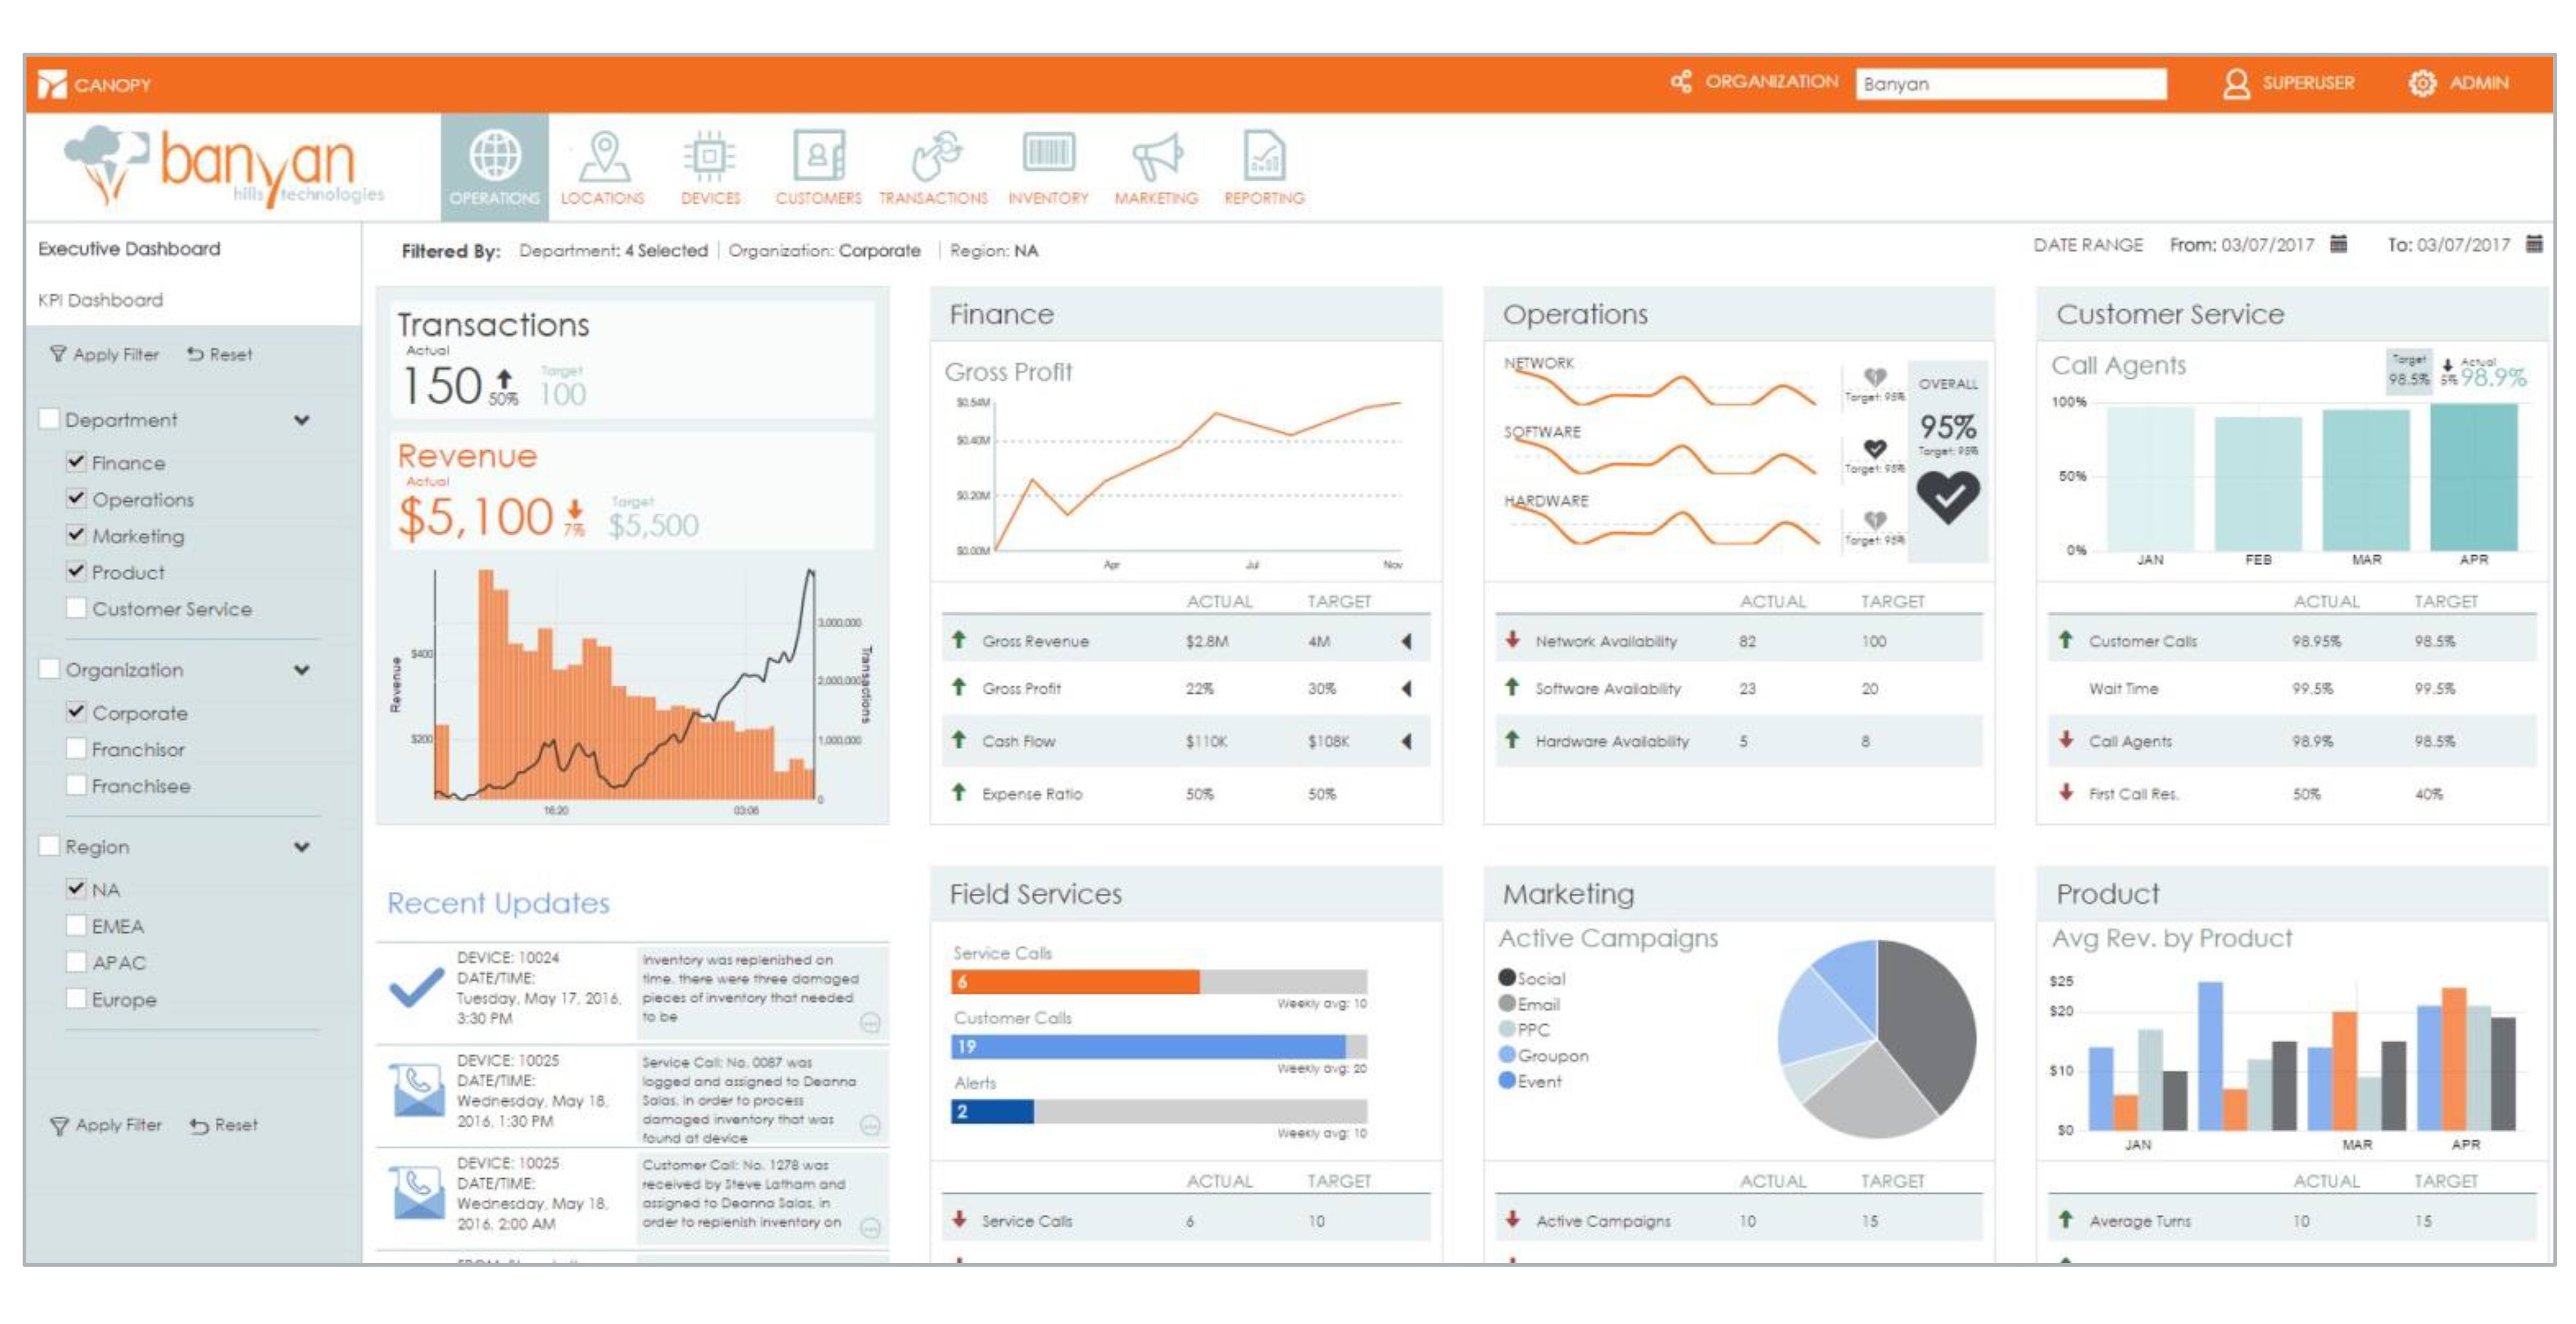Collapse the Department filter chevron
The height and width of the screenshot is (1324, 2576).
(x=302, y=420)
